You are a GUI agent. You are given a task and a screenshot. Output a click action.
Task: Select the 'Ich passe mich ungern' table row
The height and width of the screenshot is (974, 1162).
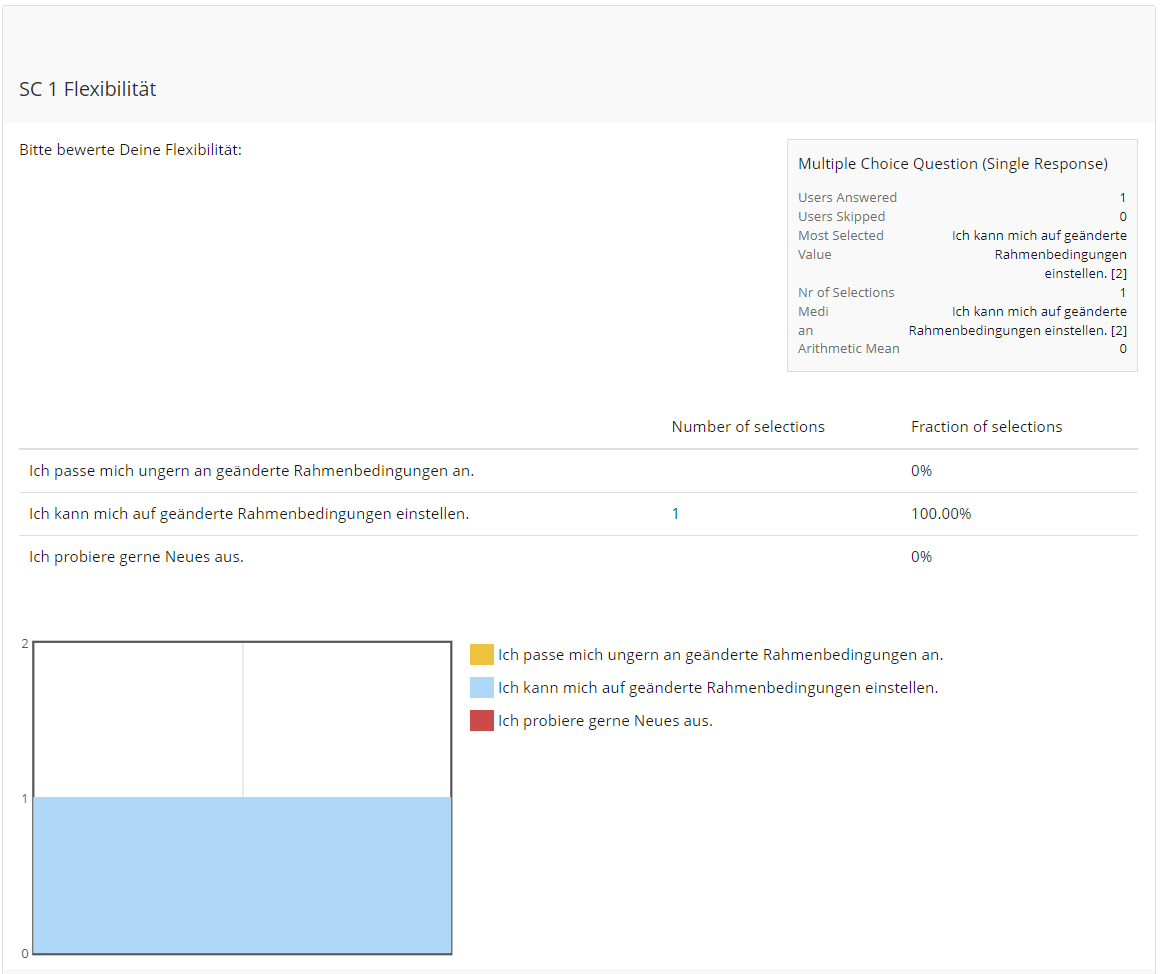tap(251, 471)
